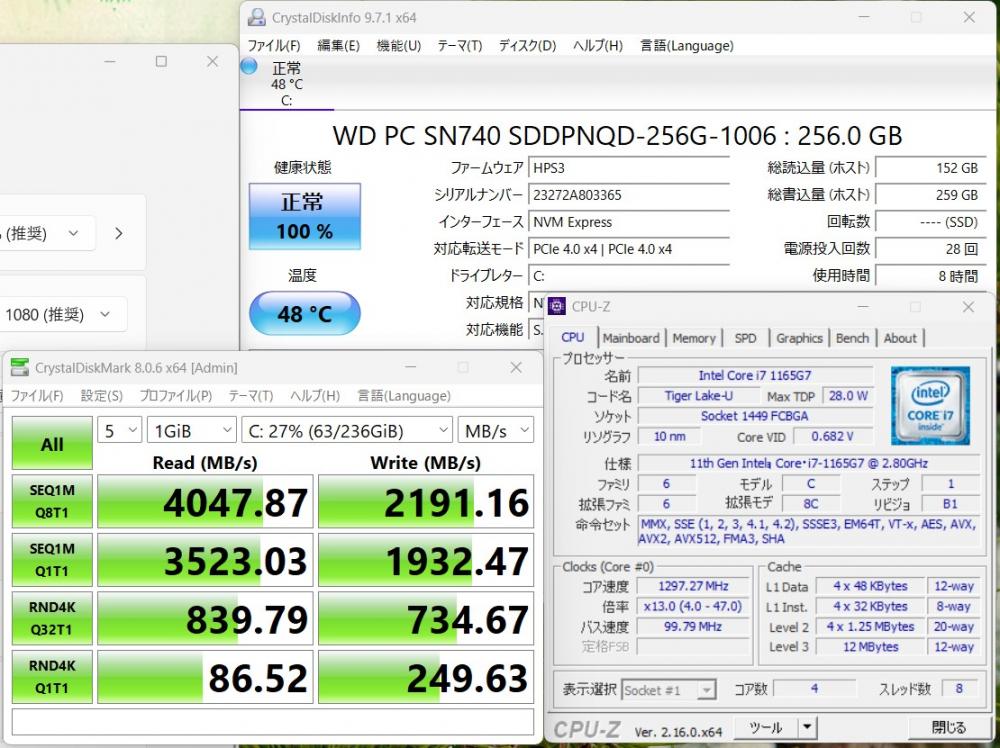1000x748 pixels.
Task: Open ヘルプ(H) menu in CrystalDiskMark
Action: pos(314,396)
